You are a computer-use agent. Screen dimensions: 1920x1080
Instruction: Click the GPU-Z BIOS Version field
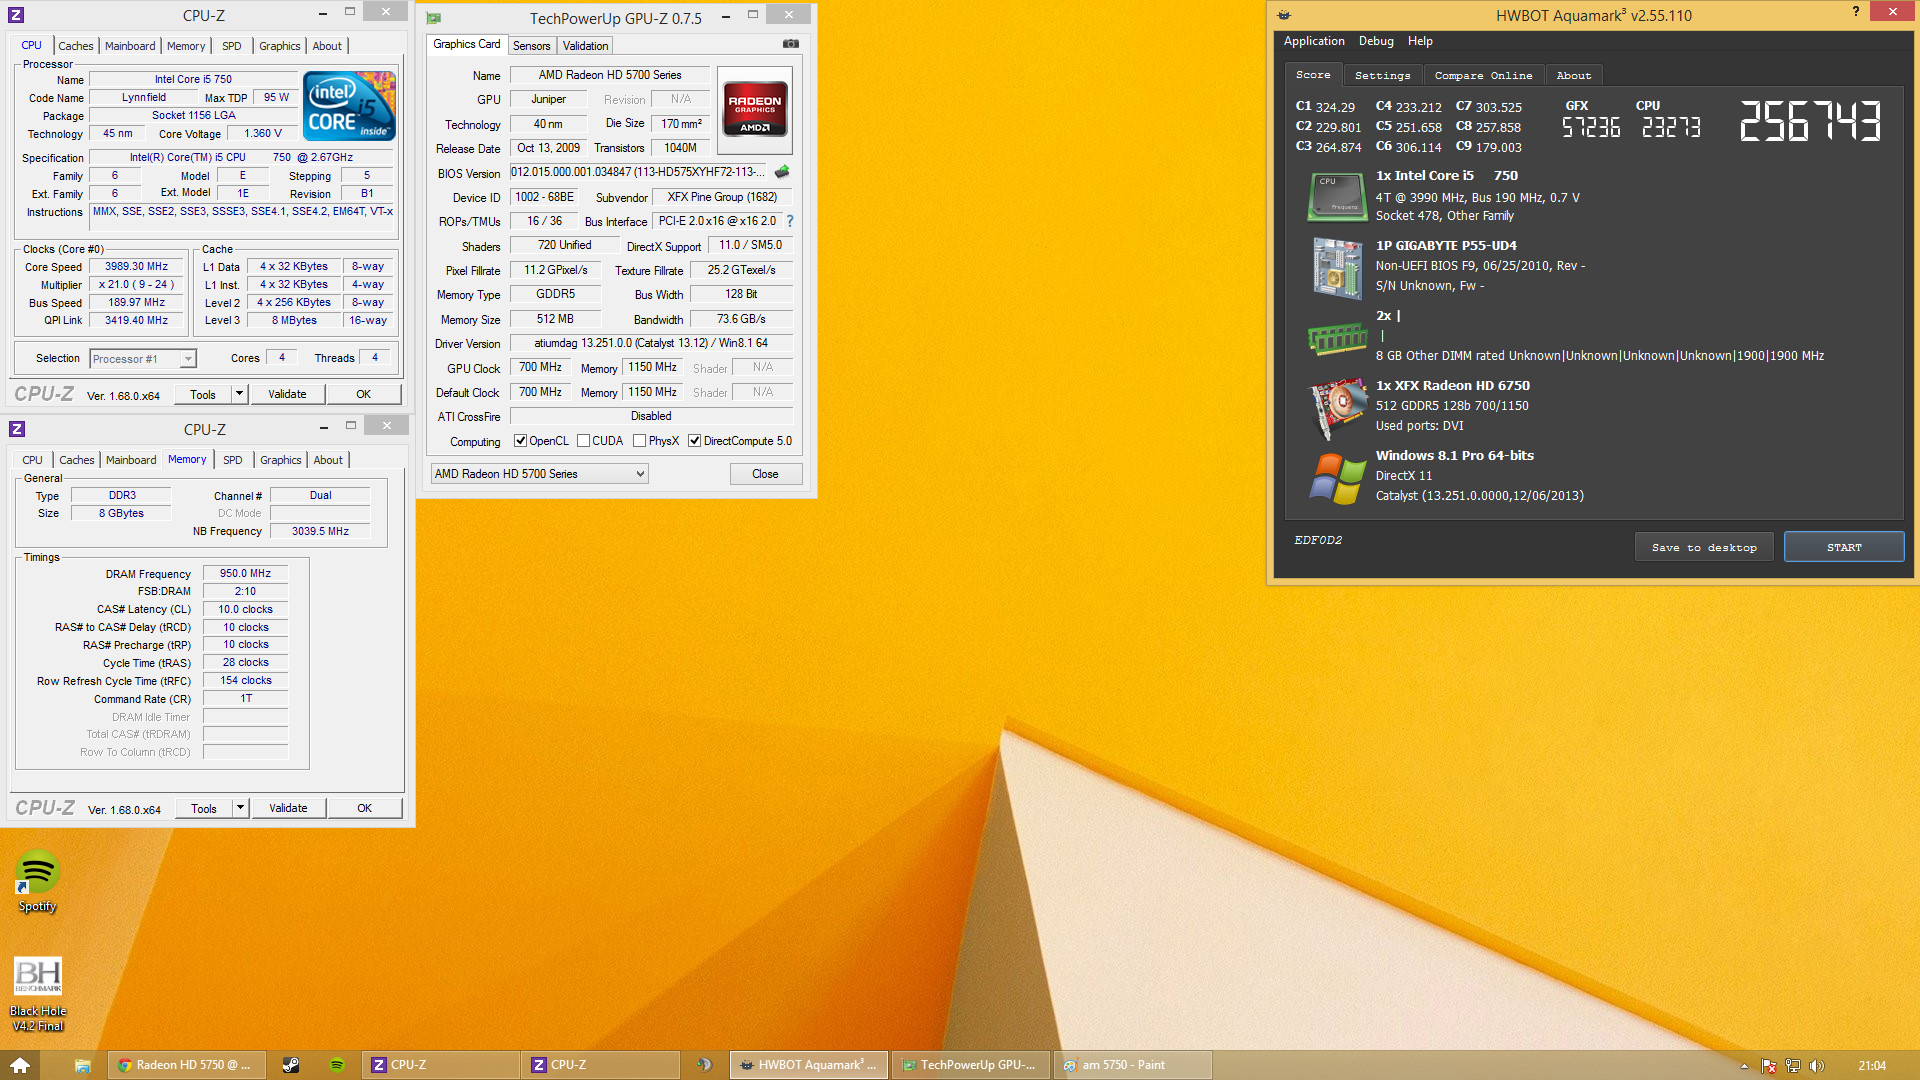click(x=638, y=172)
